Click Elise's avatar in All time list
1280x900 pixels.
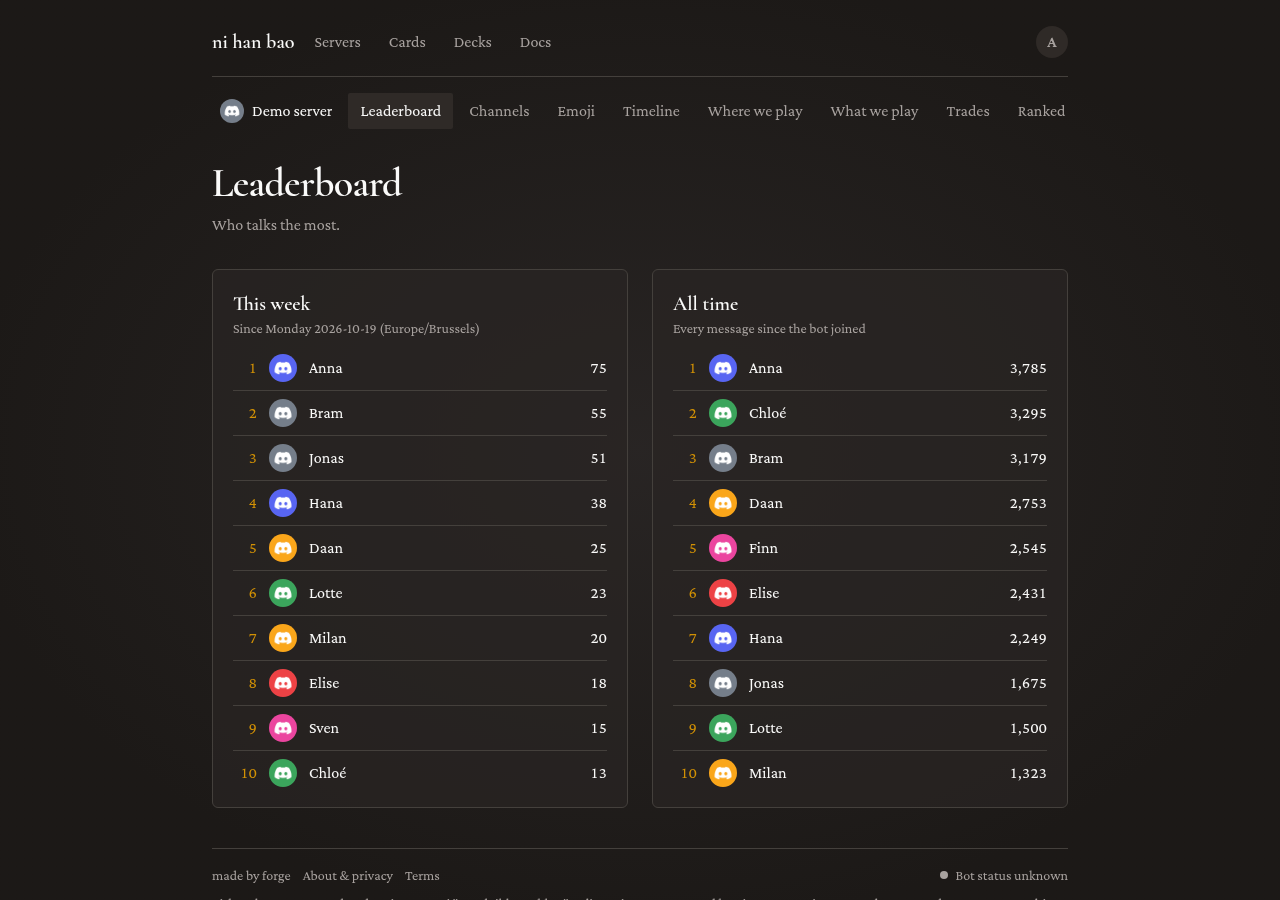point(723,593)
